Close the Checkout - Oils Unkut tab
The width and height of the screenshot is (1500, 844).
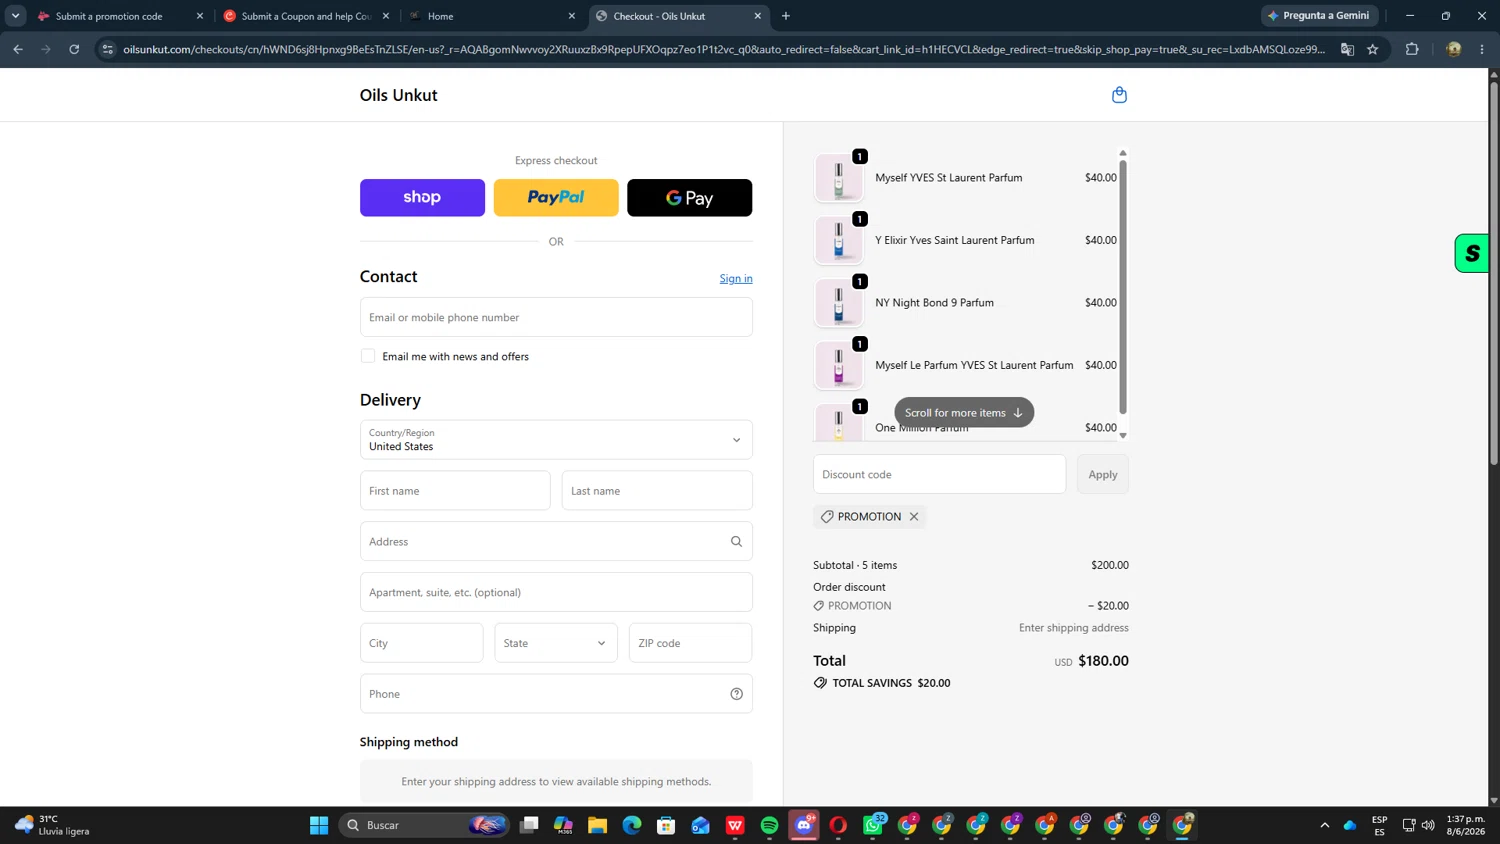(758, 16)
